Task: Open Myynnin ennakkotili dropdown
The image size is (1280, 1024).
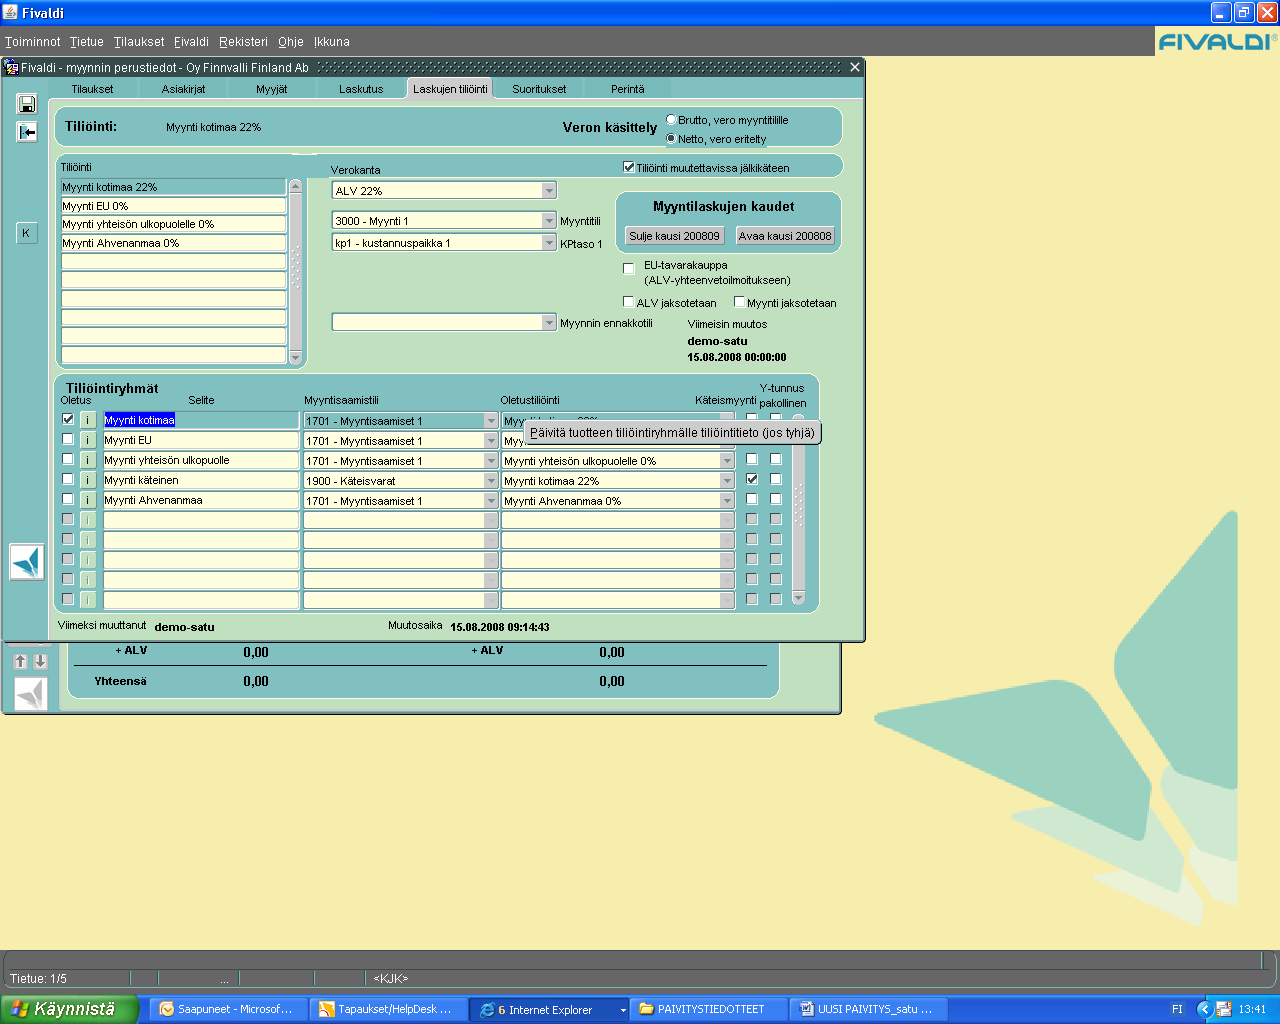Action: coord(549,322)
